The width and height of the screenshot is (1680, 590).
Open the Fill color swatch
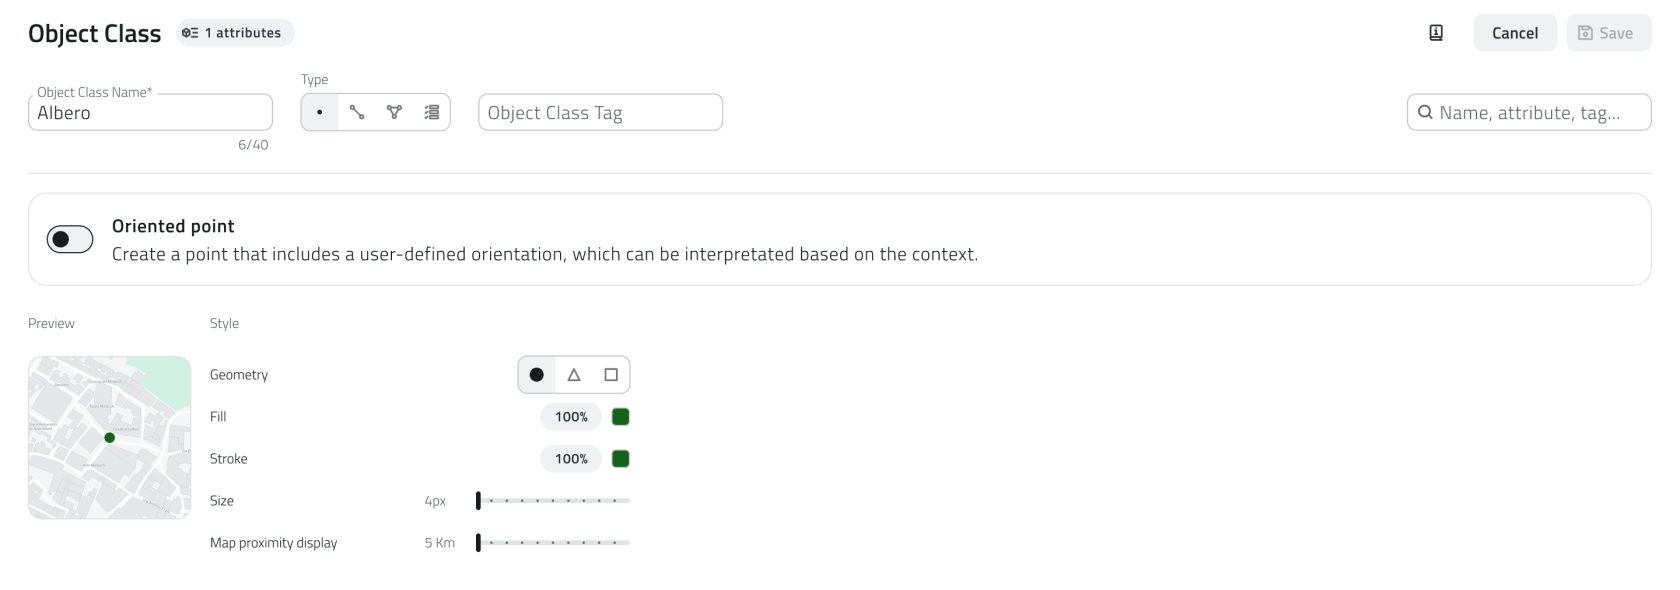point(620,417)
